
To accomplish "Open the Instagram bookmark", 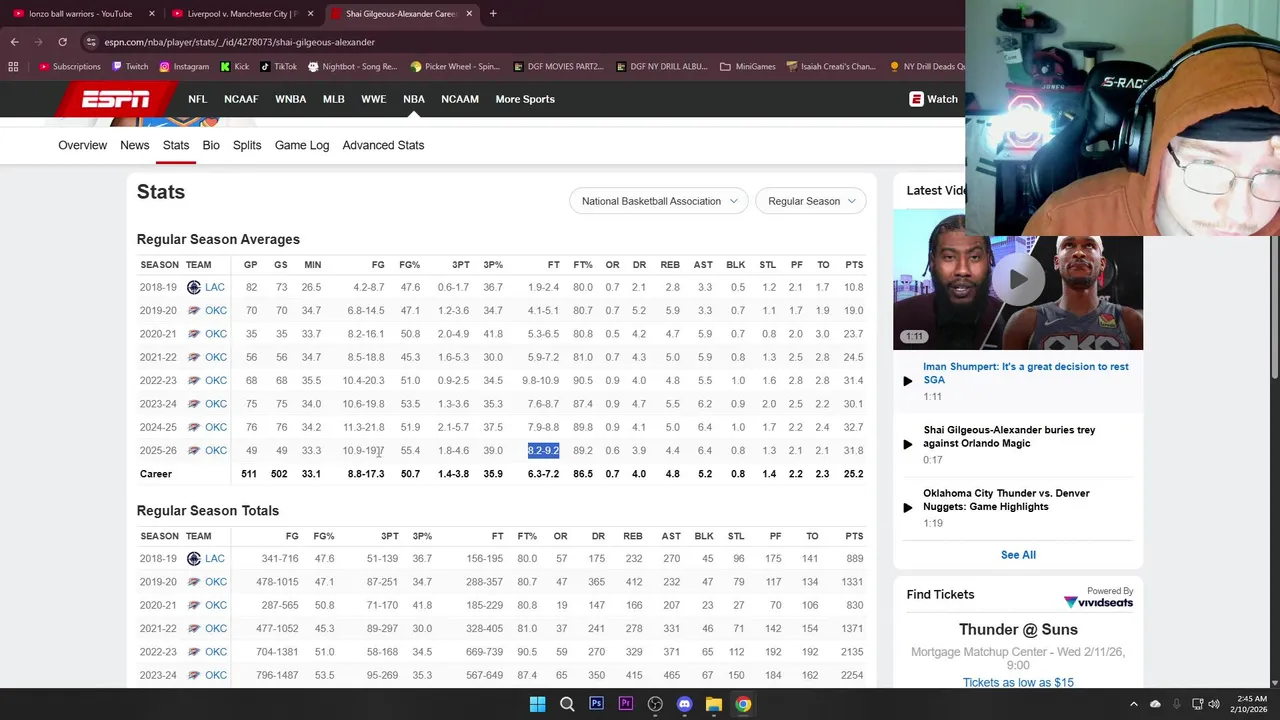I will click(184, 67).
